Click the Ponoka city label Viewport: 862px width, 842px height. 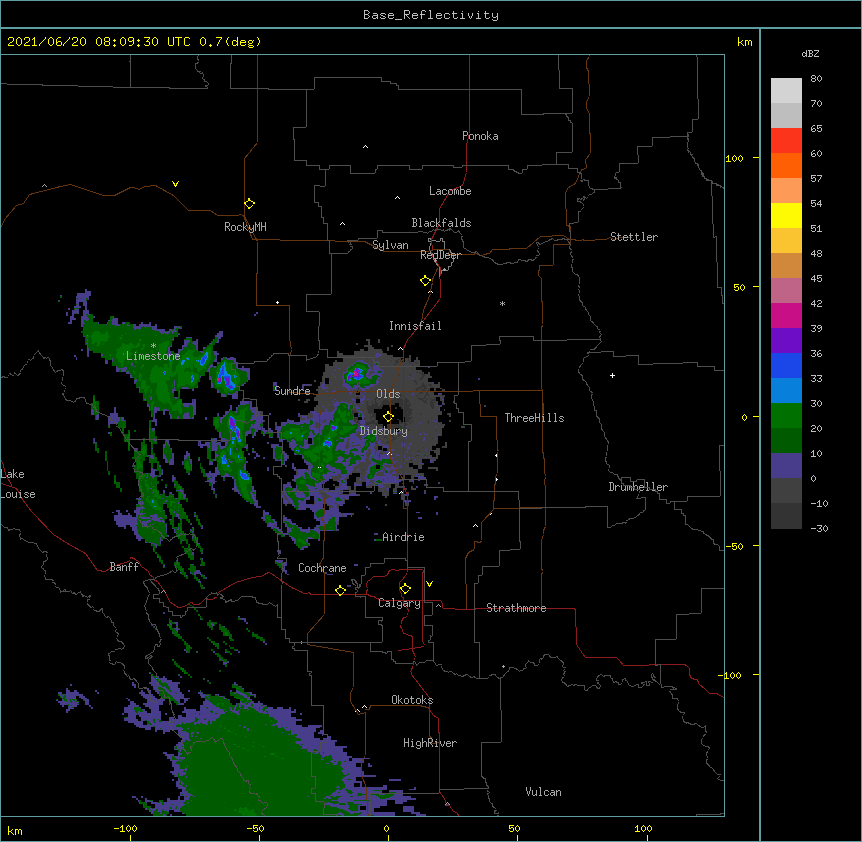pyautogui.click(x=480, y=136)
